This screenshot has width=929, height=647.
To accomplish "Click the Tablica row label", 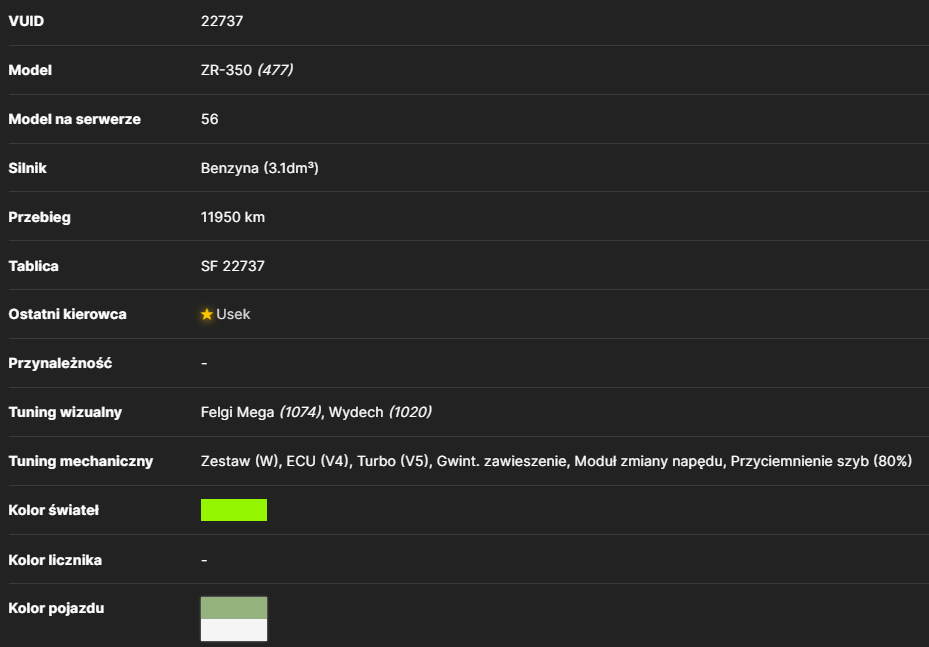I will click(33, 266).
